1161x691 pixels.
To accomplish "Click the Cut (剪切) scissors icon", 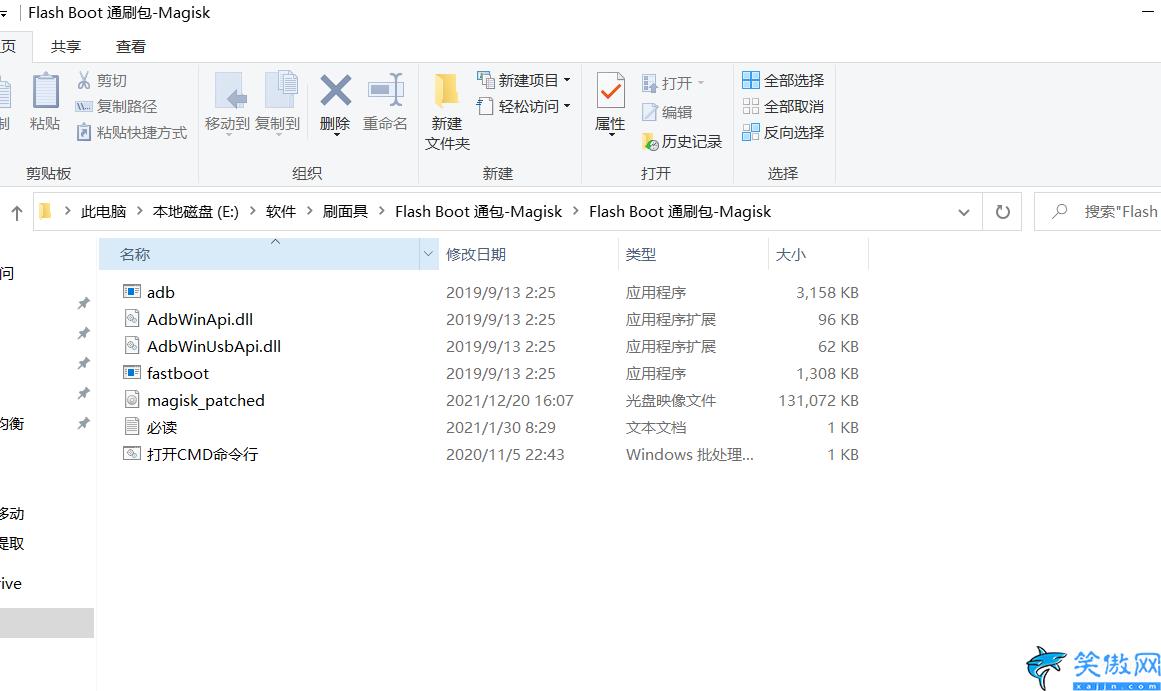I will 84,80.
